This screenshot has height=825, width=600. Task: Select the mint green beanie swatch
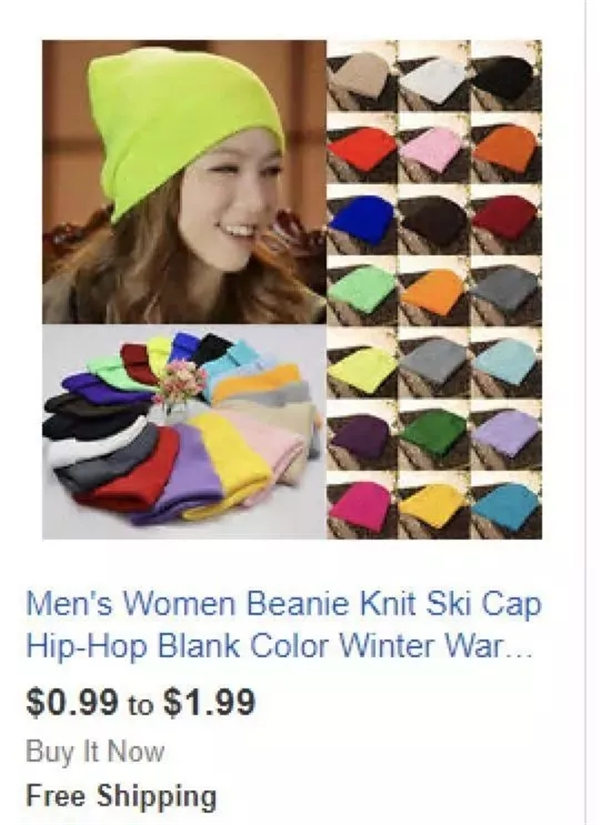coord(362,291)
